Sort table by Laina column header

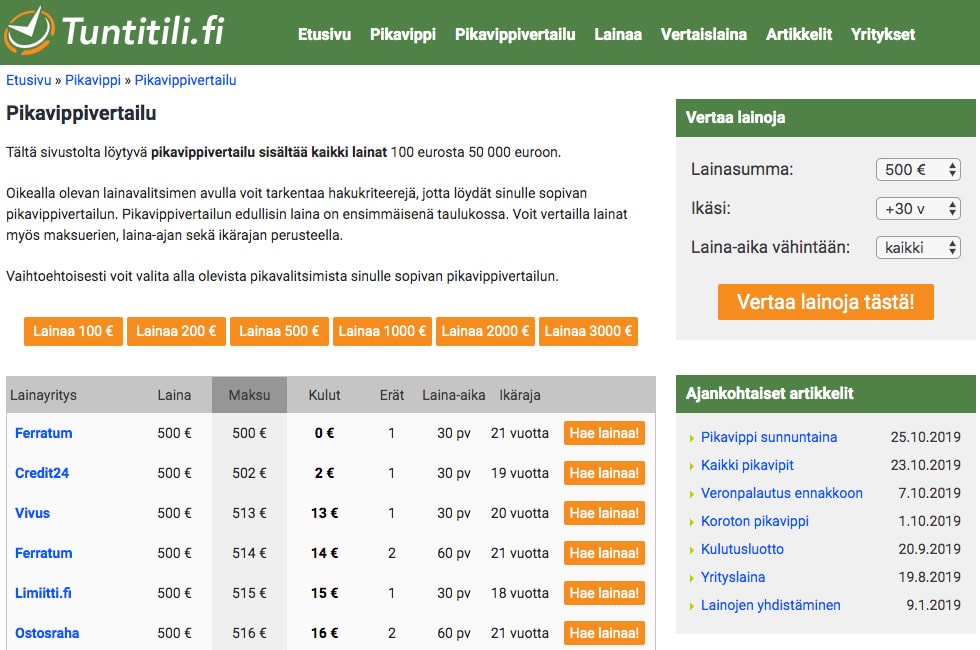pos(174,395)
